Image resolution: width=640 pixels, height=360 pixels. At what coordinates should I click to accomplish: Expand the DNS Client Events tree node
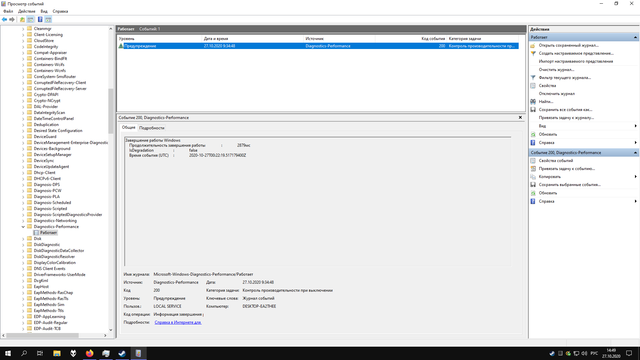(23, 269)
